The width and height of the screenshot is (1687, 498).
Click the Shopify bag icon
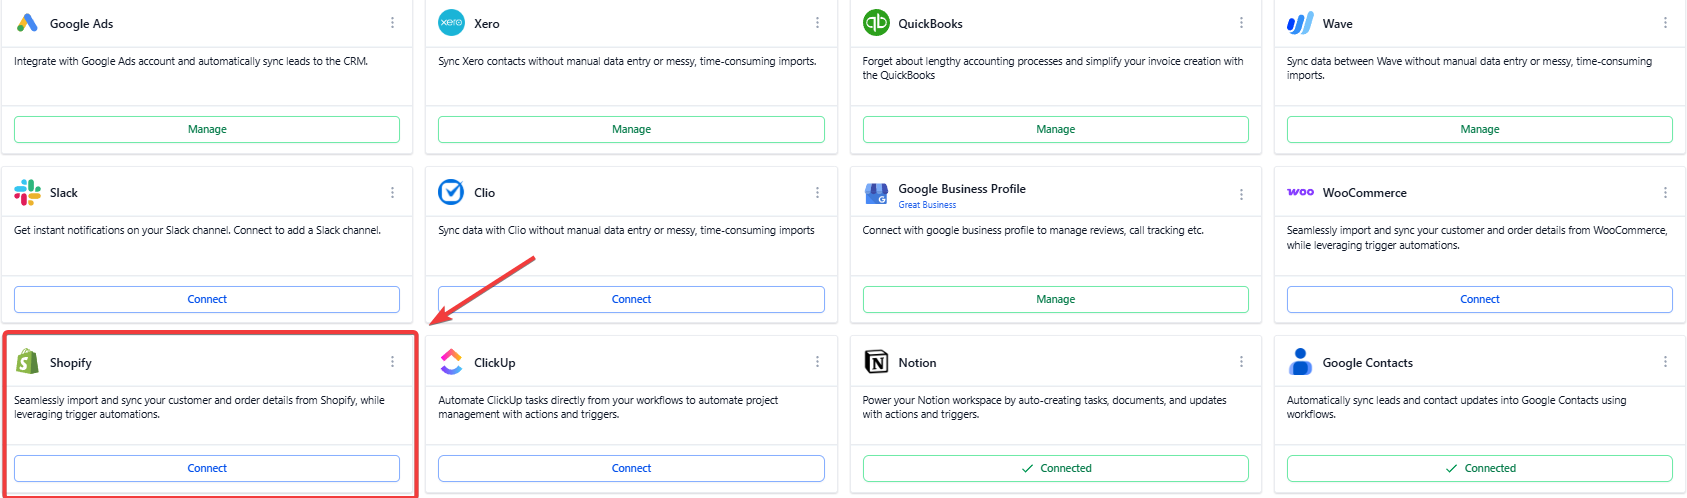(x=27, y=362)
